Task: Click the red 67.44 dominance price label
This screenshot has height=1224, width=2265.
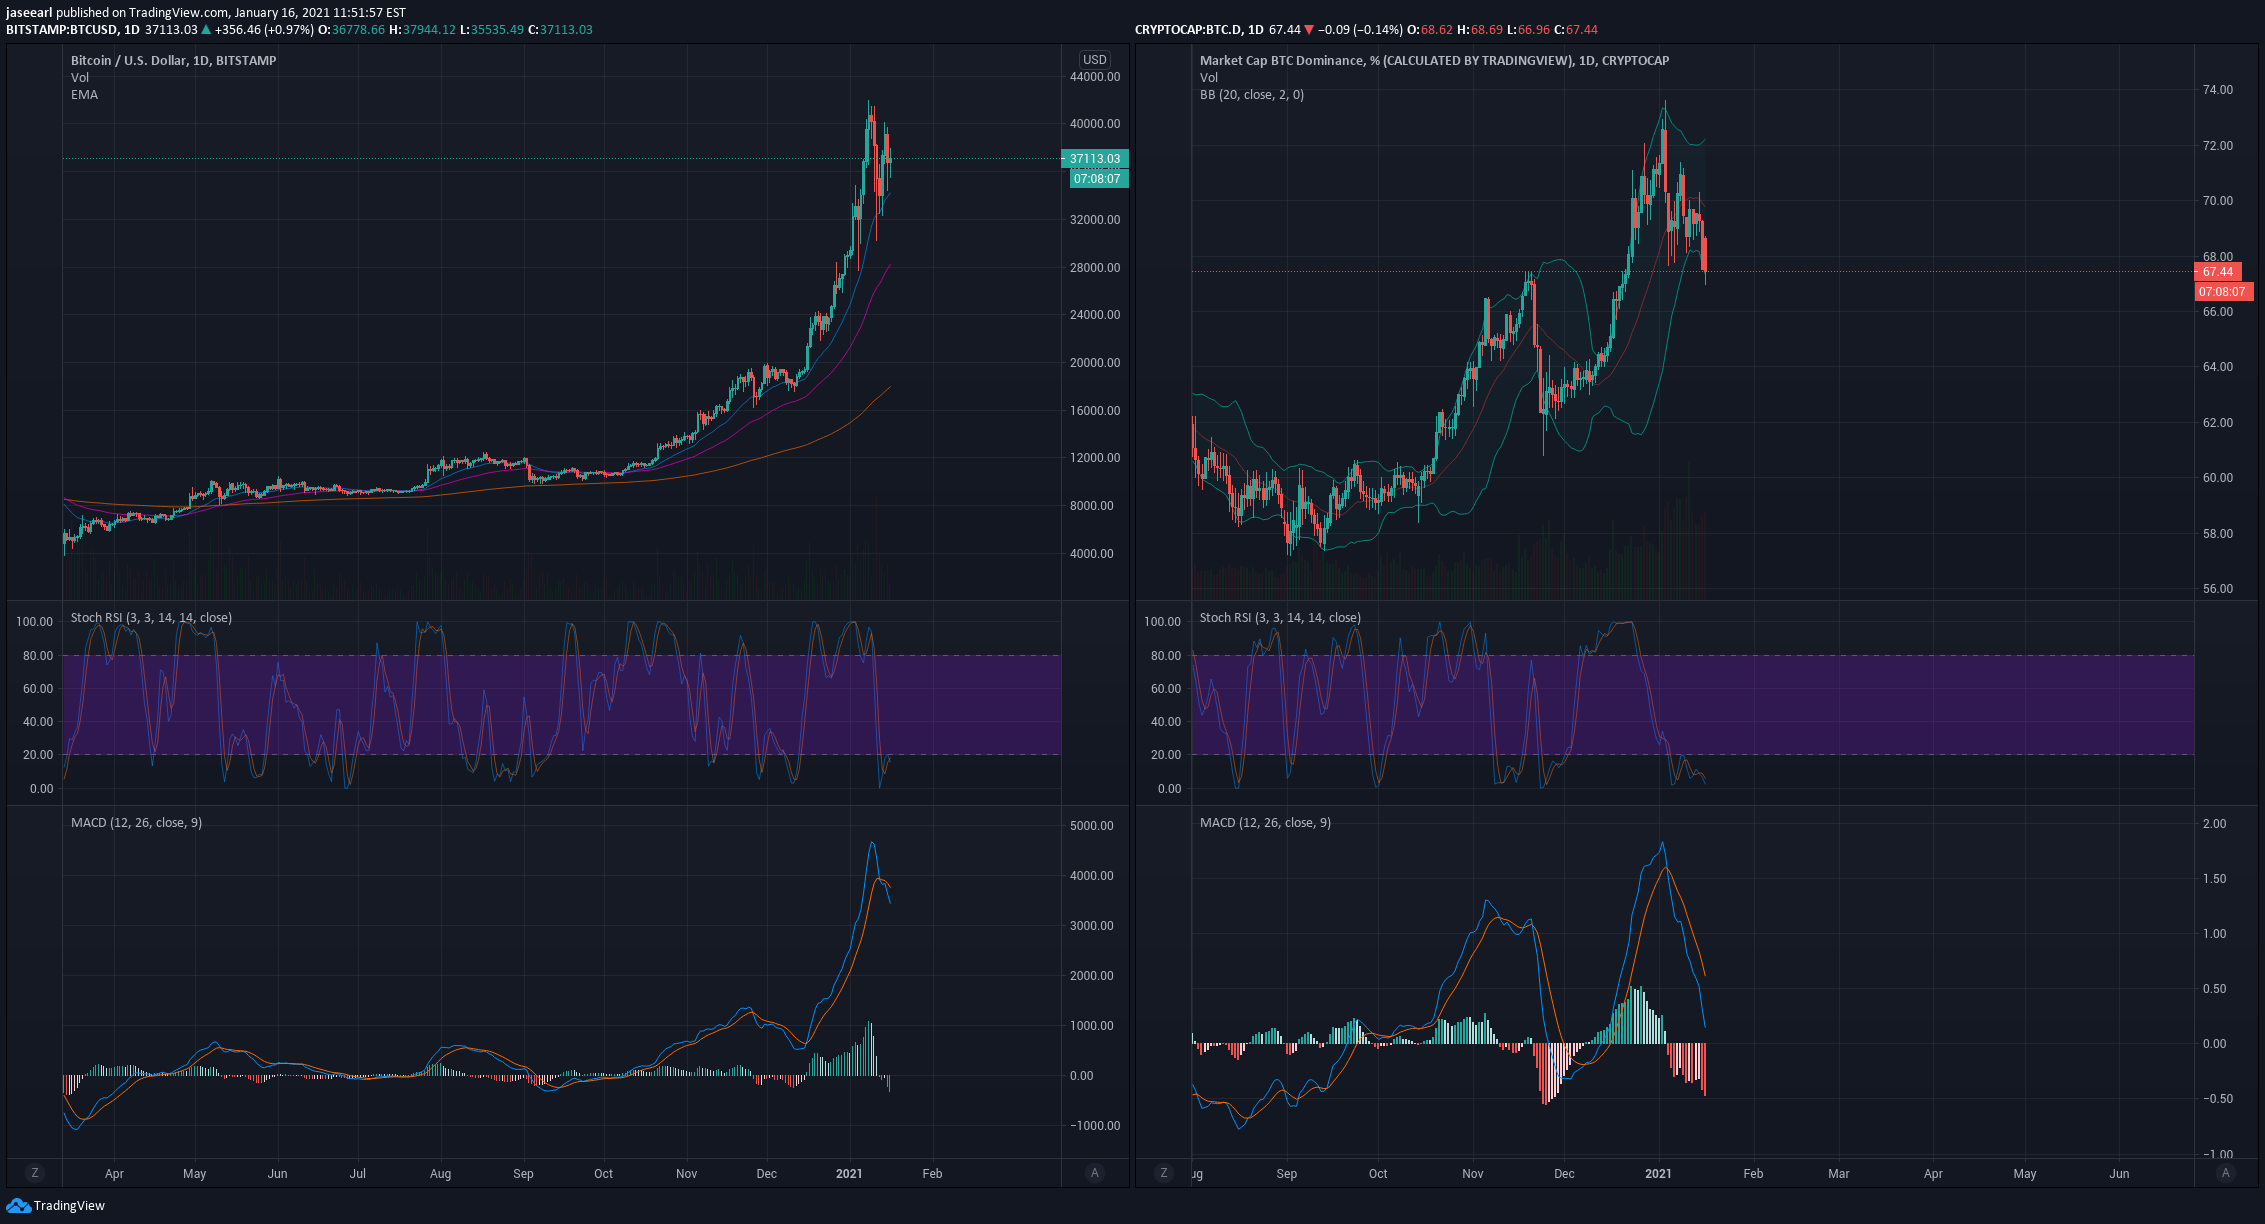Action: [2218, 272]
